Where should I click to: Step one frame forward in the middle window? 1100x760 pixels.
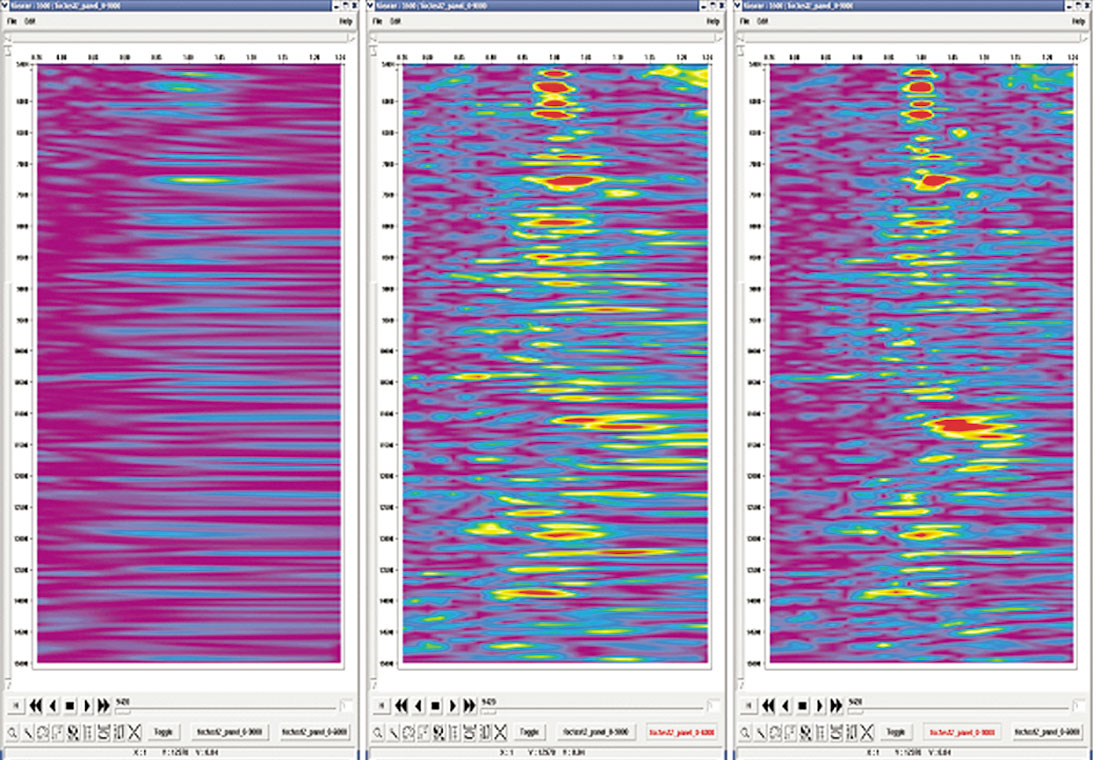(453, 705)
